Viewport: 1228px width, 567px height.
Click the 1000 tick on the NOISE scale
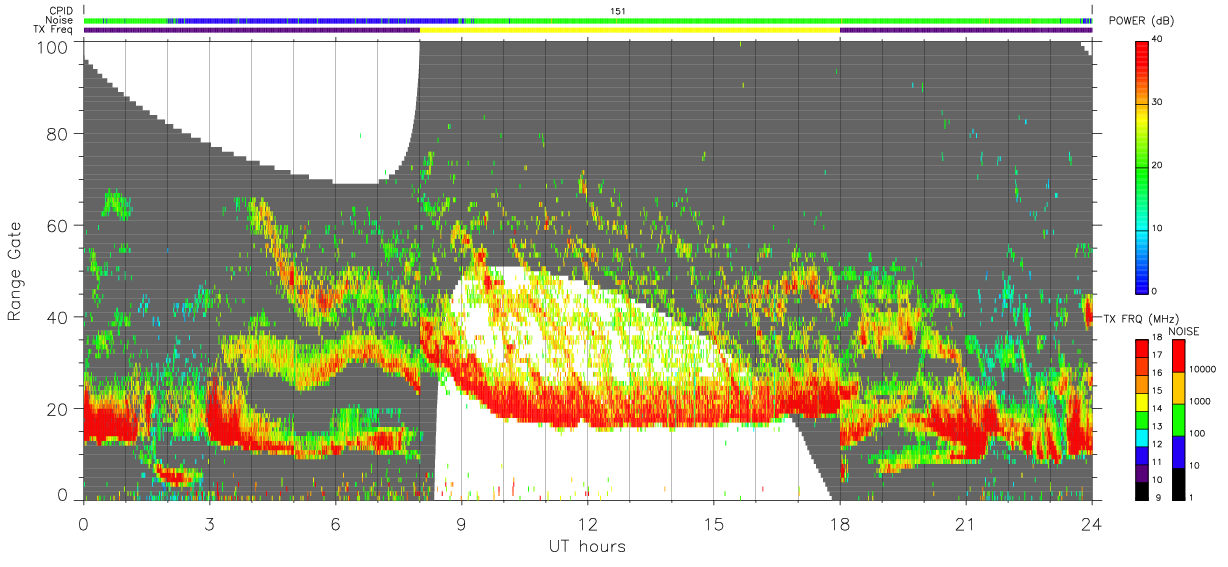point(1198,403)
